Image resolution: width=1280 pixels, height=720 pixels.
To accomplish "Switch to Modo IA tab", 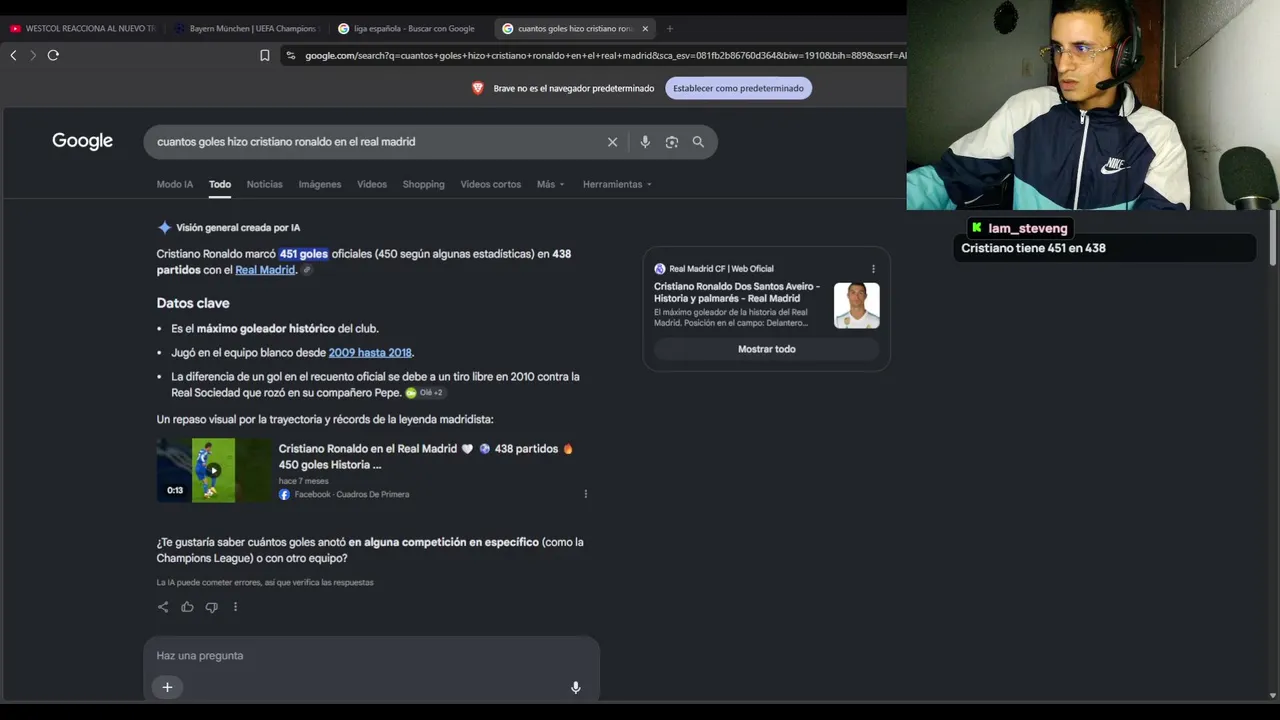I will [175, 184].
